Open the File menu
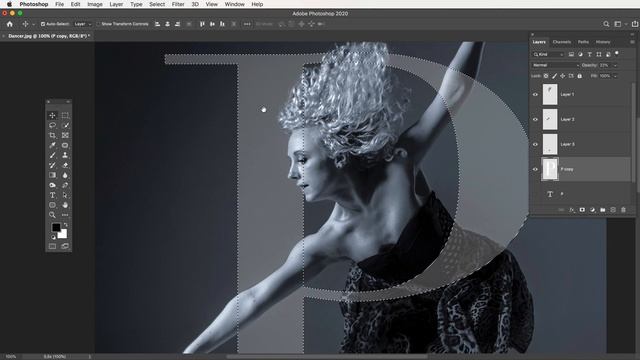 60,4
